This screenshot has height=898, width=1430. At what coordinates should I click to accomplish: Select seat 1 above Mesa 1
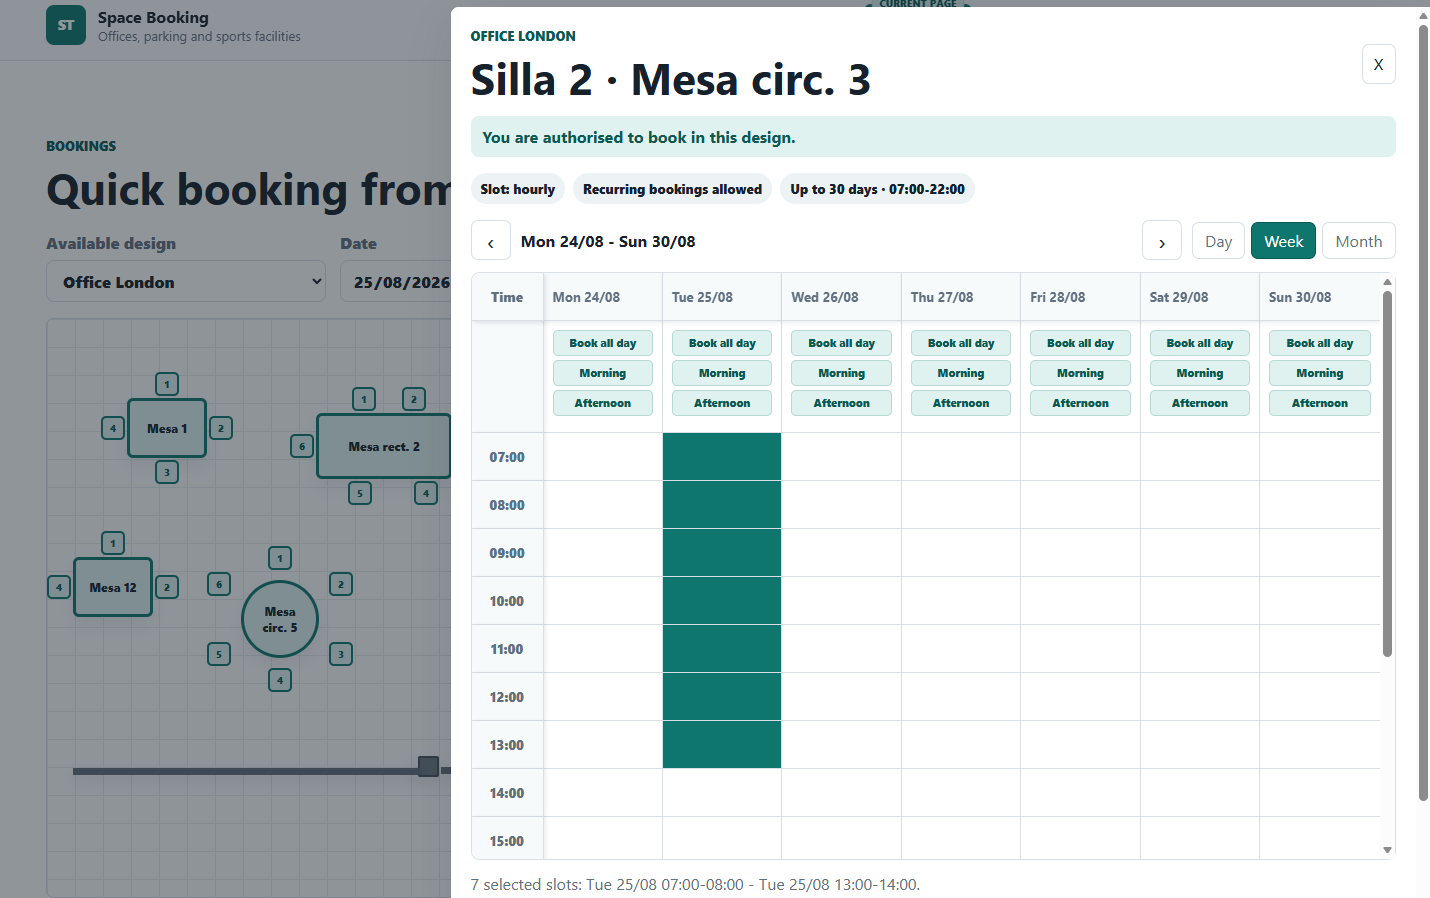(167, 384)
